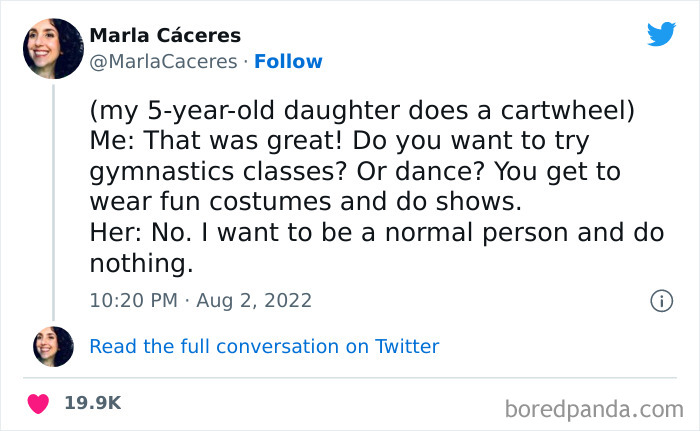Viewport: 700px width, 431px height.
Task: Click the @MarlaCaceres handle
Action: (162, 62)
